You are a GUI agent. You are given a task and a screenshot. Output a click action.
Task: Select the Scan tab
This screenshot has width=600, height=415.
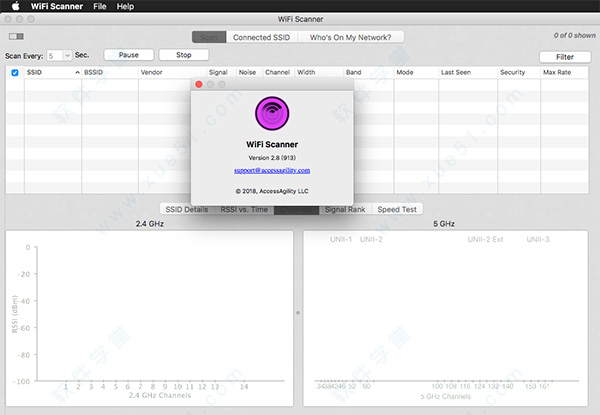click(x=209, y=37)
